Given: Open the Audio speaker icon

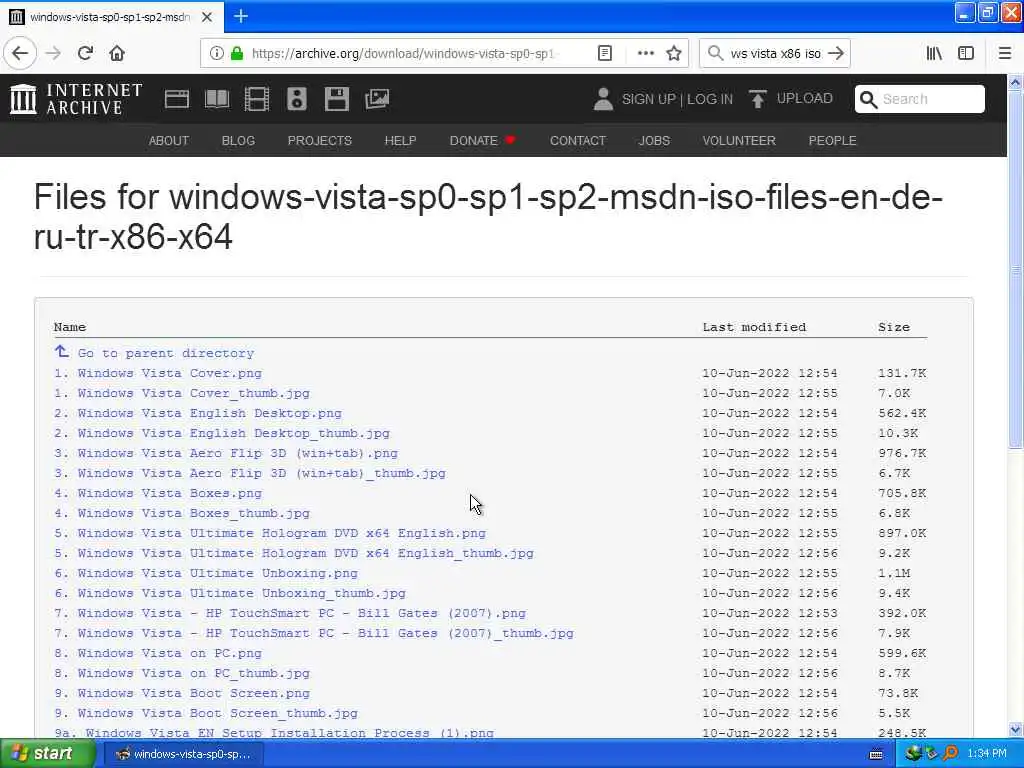Looking at the screenshot, I should [x=296, y=99].
